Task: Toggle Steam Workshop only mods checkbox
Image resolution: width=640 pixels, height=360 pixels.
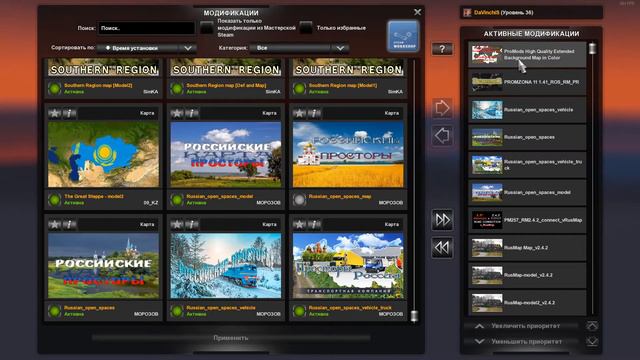Action: point(207,28)
